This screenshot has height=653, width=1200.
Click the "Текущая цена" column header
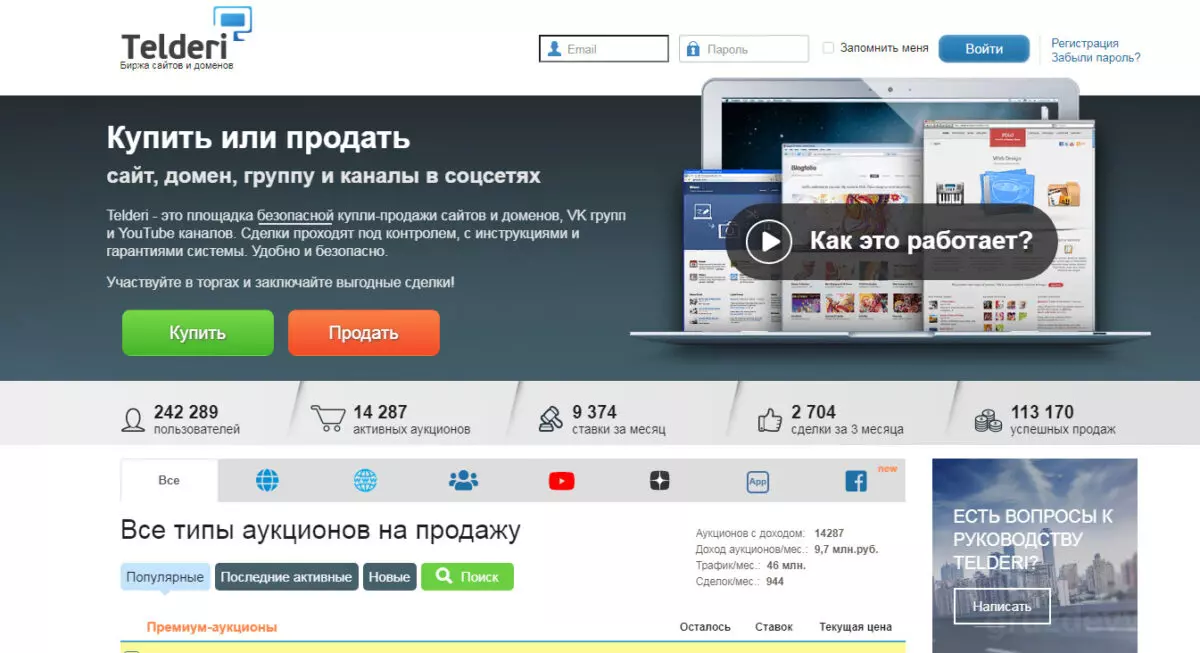(855, 627)
